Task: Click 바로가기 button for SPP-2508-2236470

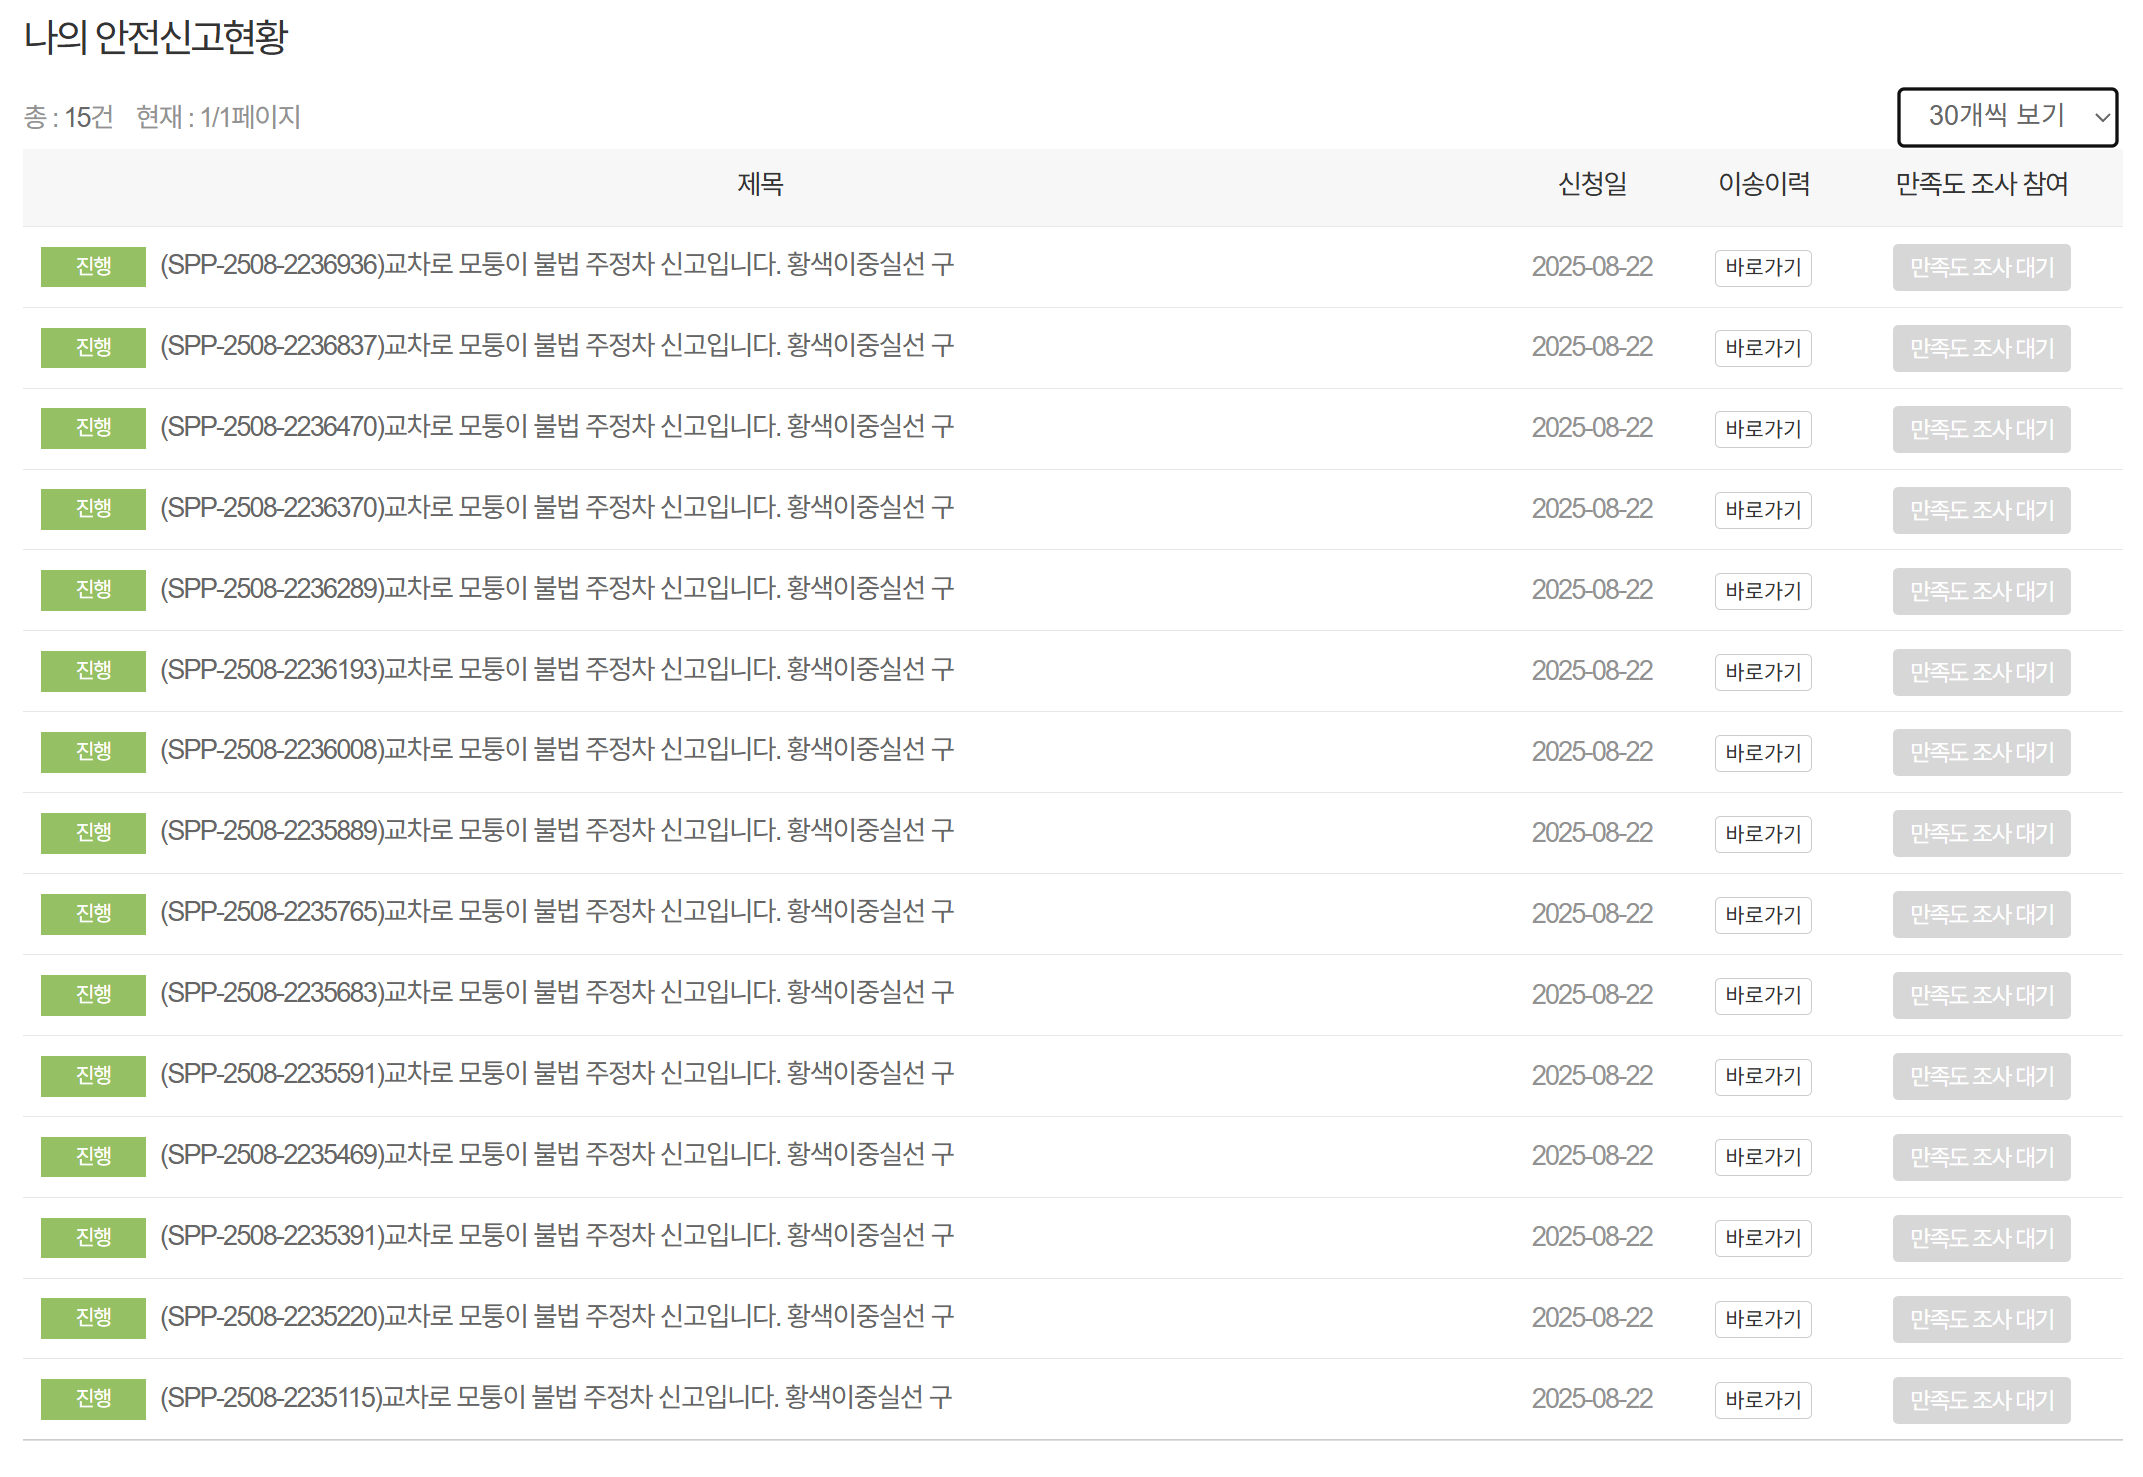Action: pyautogui.click(x=1762, y=429)
